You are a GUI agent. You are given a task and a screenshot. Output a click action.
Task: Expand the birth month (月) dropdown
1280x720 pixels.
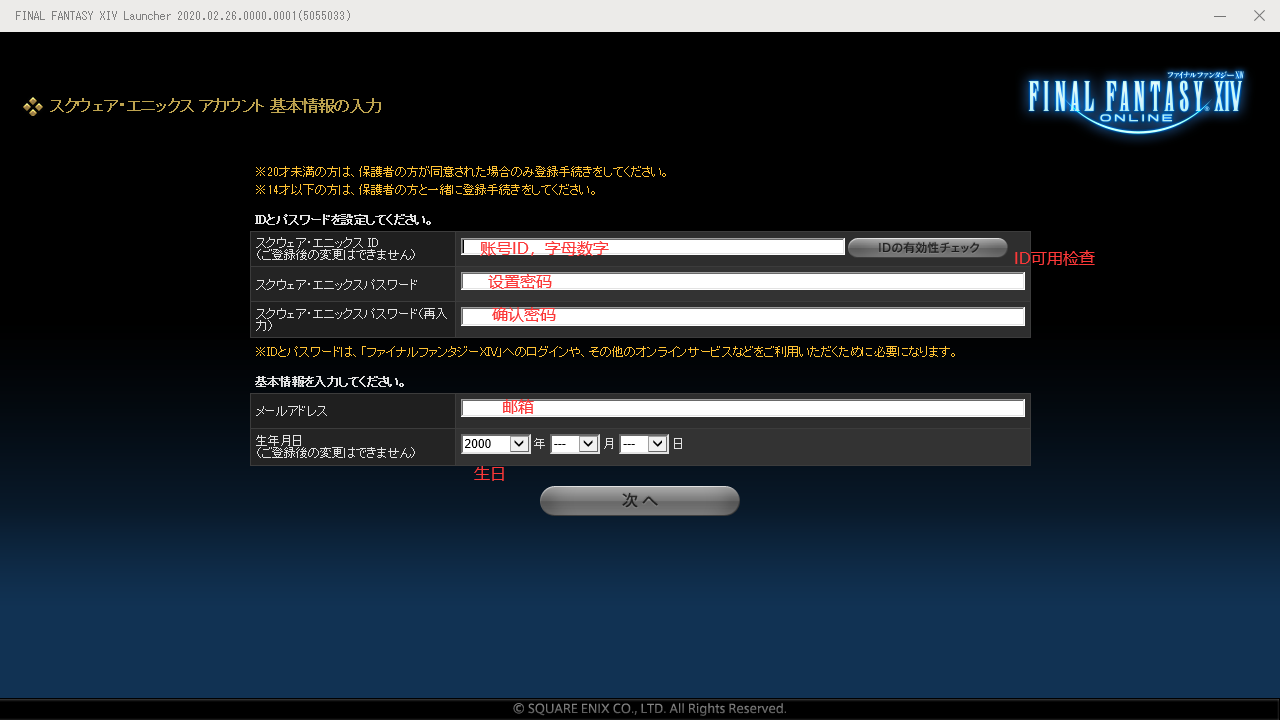575,444
